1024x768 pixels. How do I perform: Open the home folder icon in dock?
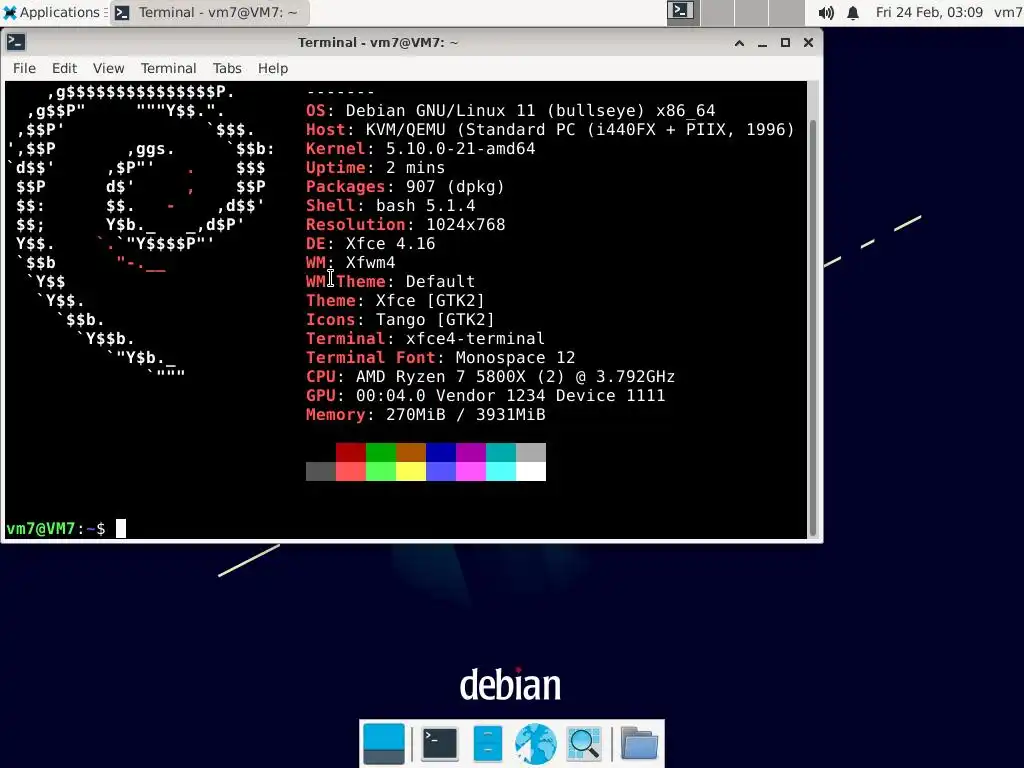click(x=639, y=743)
